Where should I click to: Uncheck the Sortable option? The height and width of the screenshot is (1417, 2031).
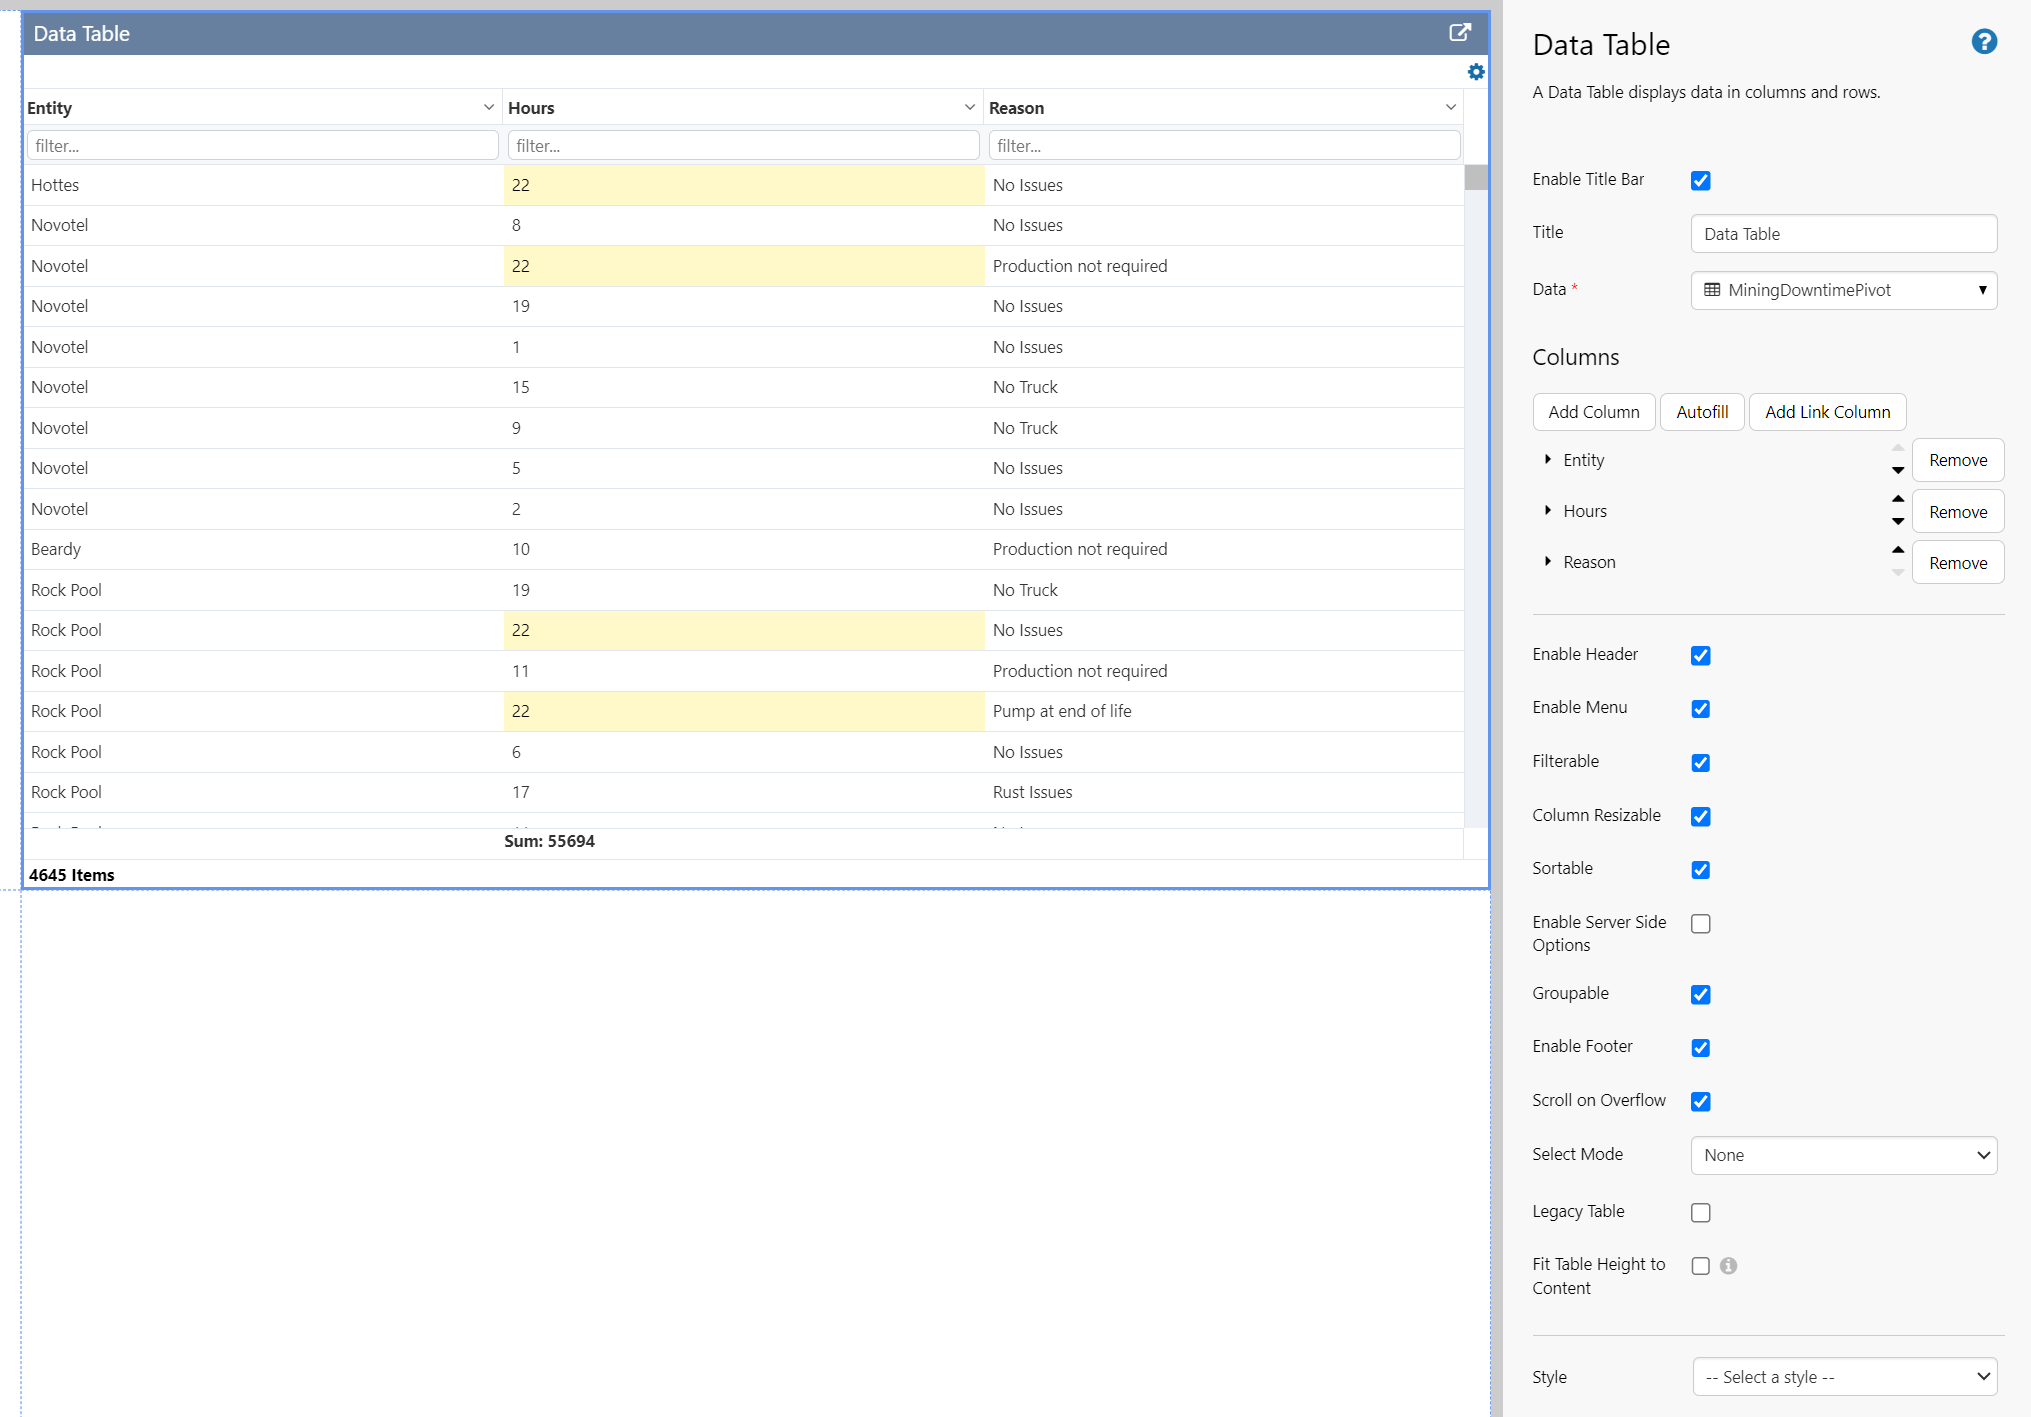1700,869
